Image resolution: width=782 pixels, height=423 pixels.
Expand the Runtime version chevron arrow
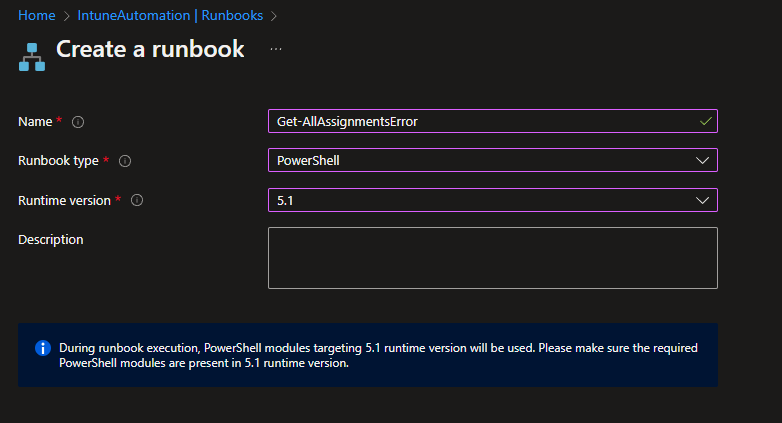click(703, 200)
